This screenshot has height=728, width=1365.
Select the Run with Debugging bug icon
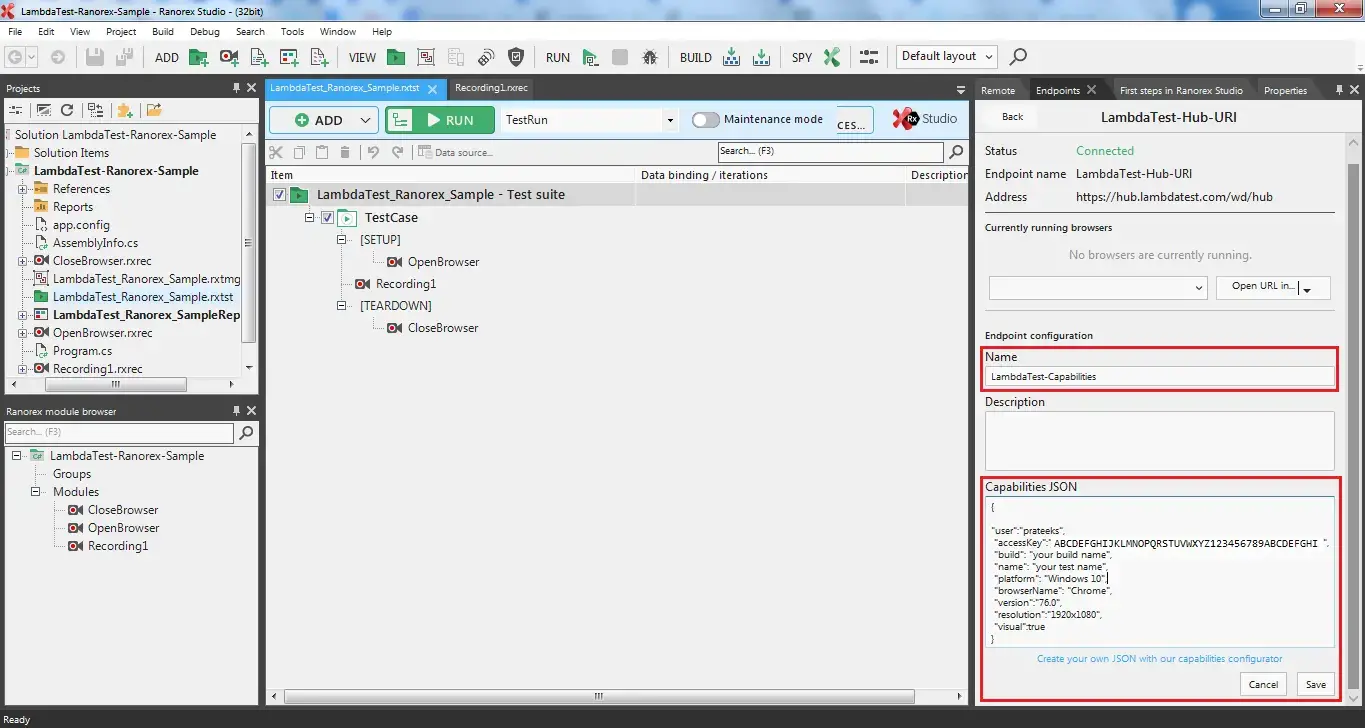pyautogui.click(x=650, y=57)
